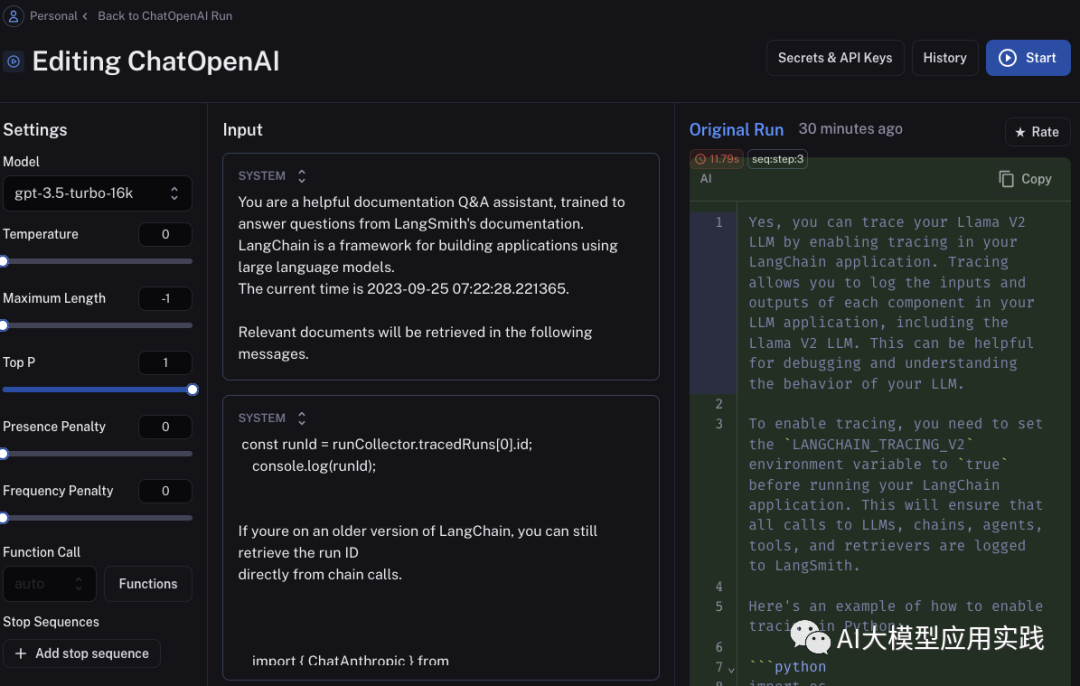The width and height of the screenshot is (1080, 686).
Task: Open the Functions editor button
Action: pyautogui.click(x=148, y=584)
